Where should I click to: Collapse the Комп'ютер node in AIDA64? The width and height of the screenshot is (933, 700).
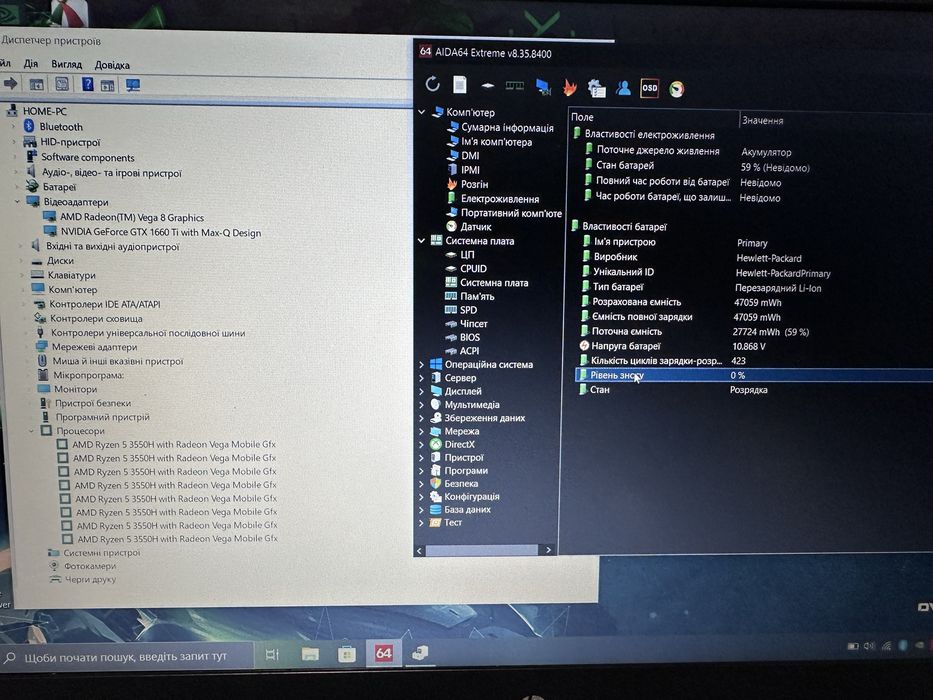tap(421, 112)
